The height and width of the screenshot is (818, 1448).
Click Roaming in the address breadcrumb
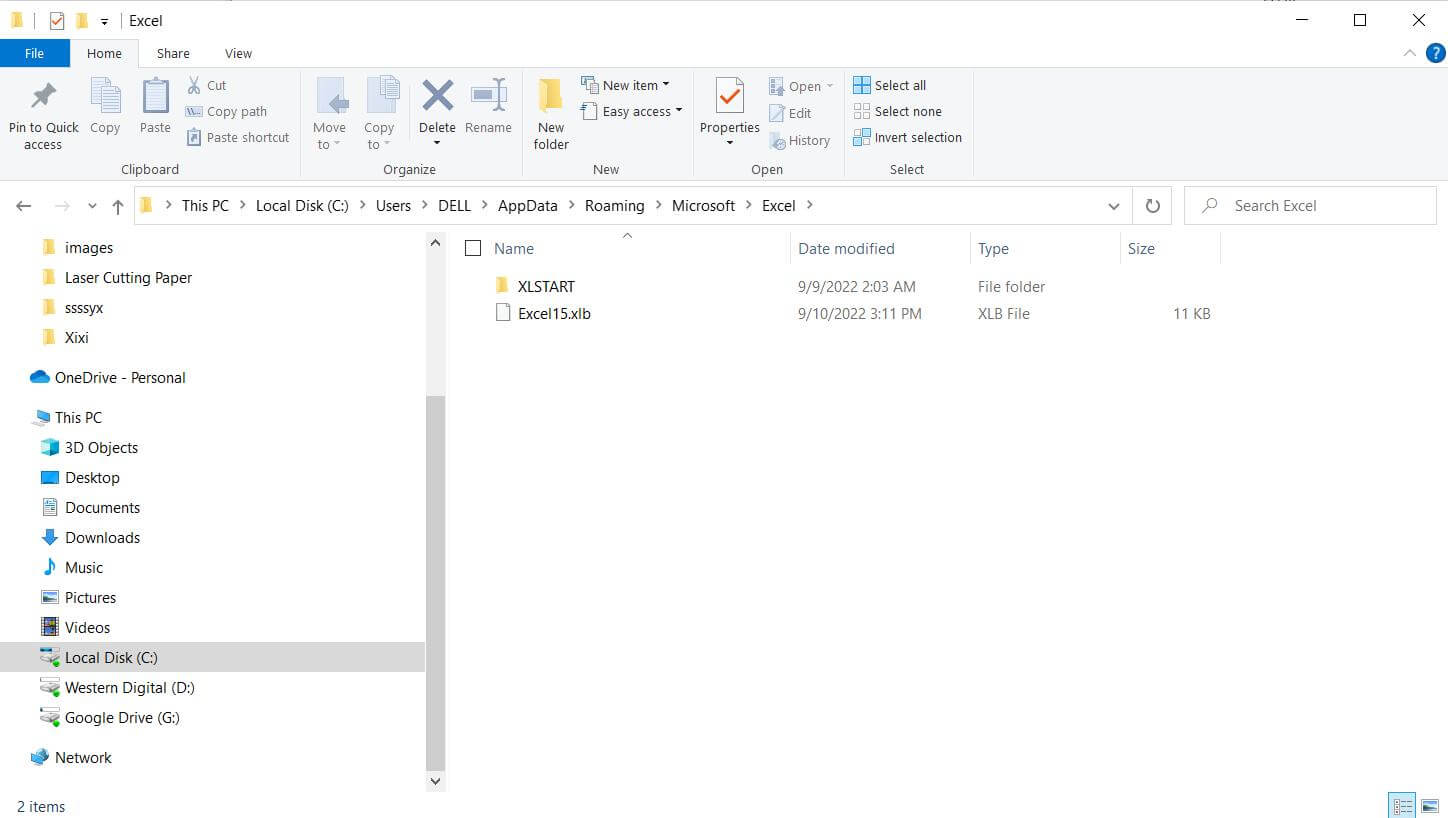pos(614,206)
